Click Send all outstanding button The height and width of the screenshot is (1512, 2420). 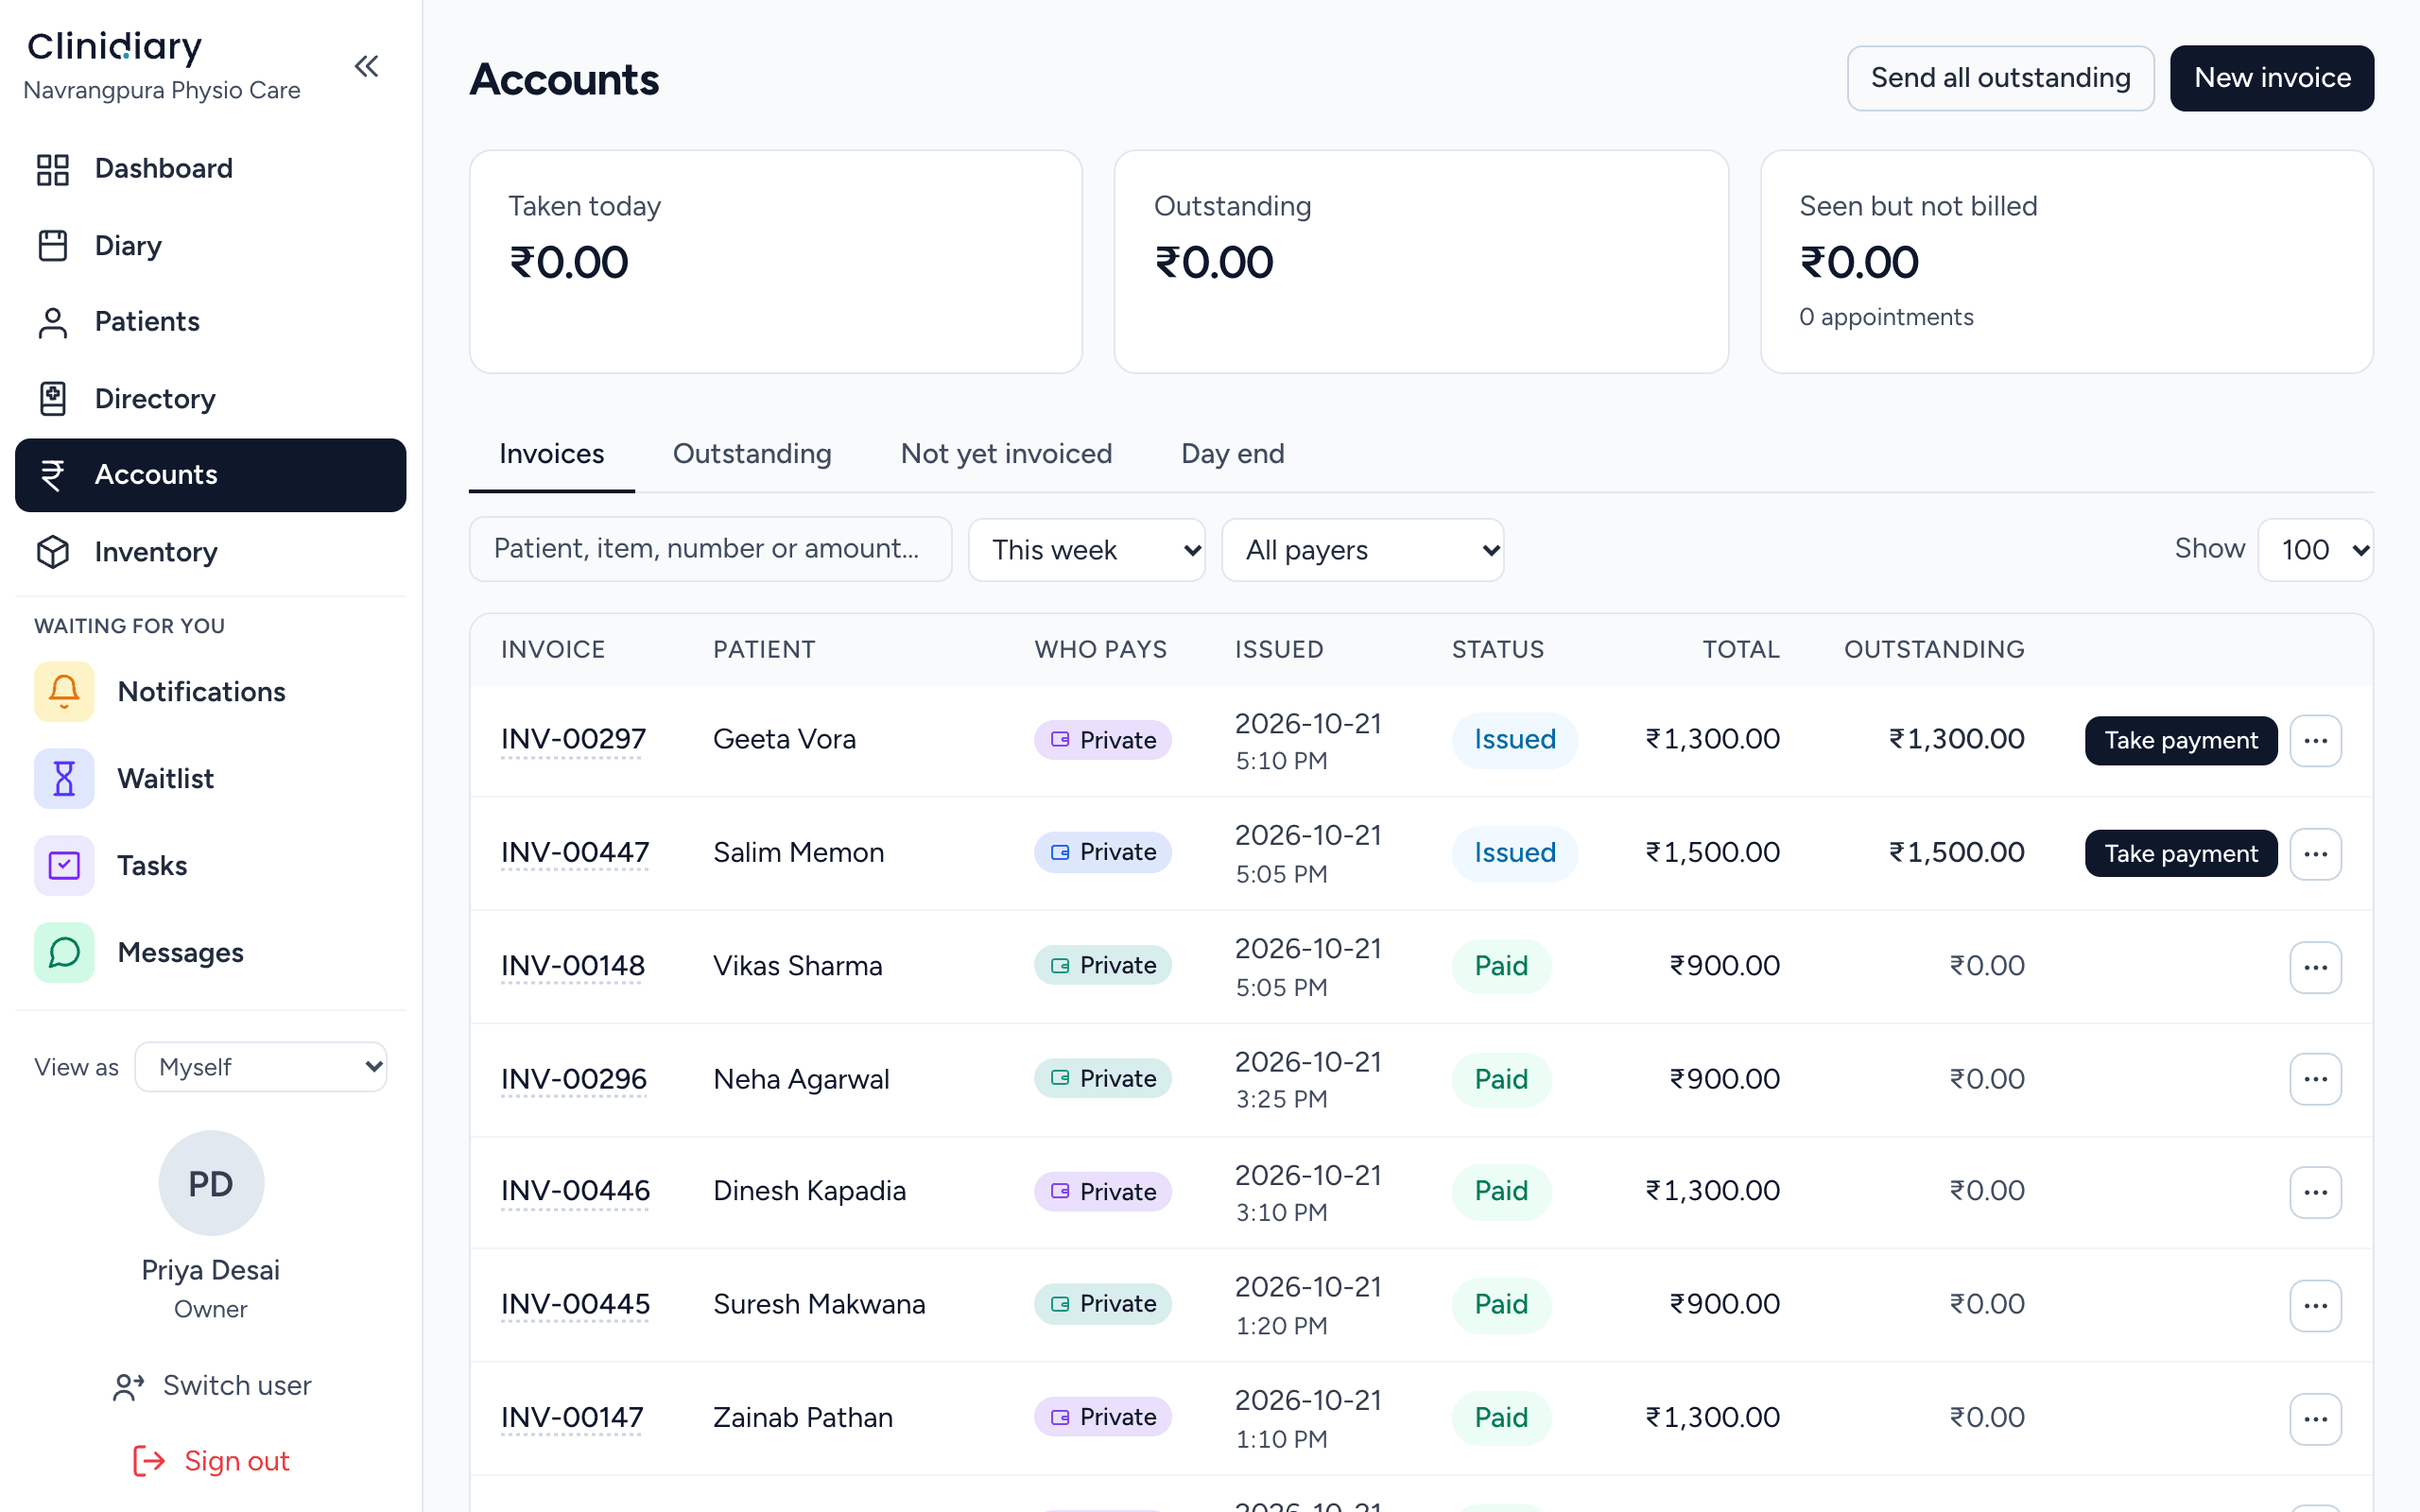(x=2000, y=78)
